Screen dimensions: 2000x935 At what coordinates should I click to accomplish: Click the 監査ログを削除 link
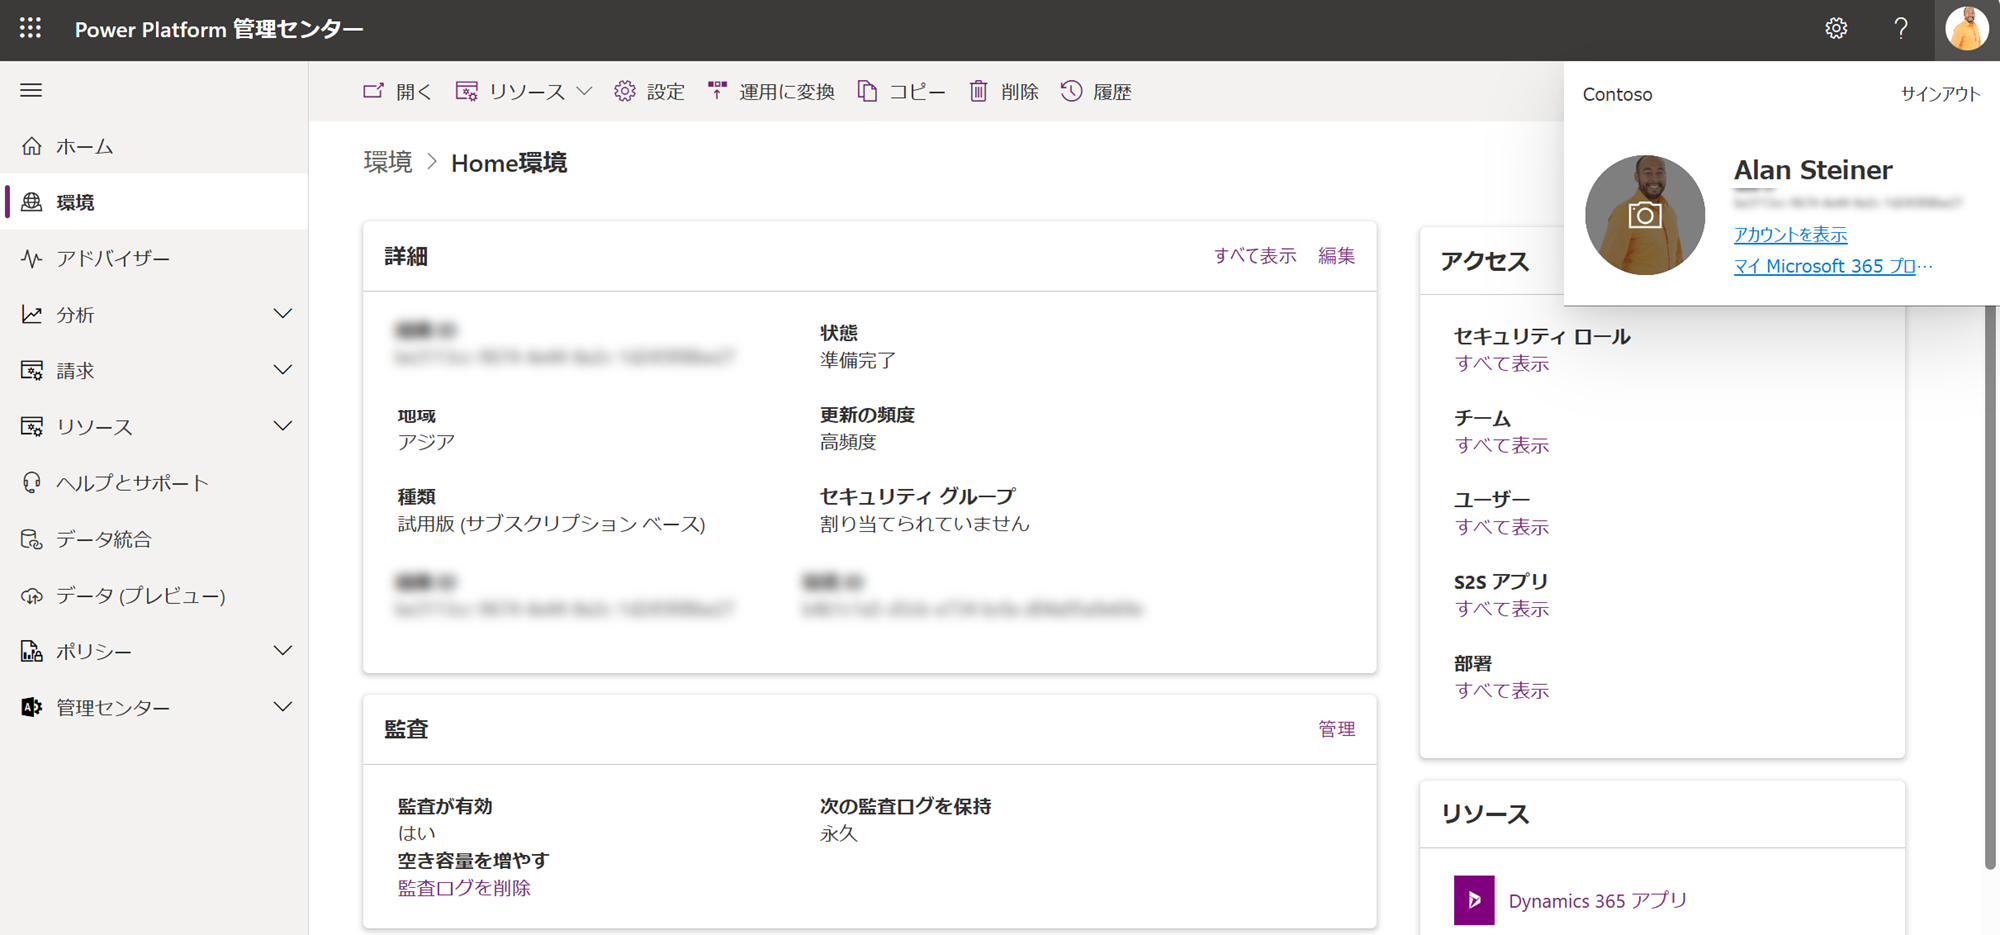pos(464,888)
